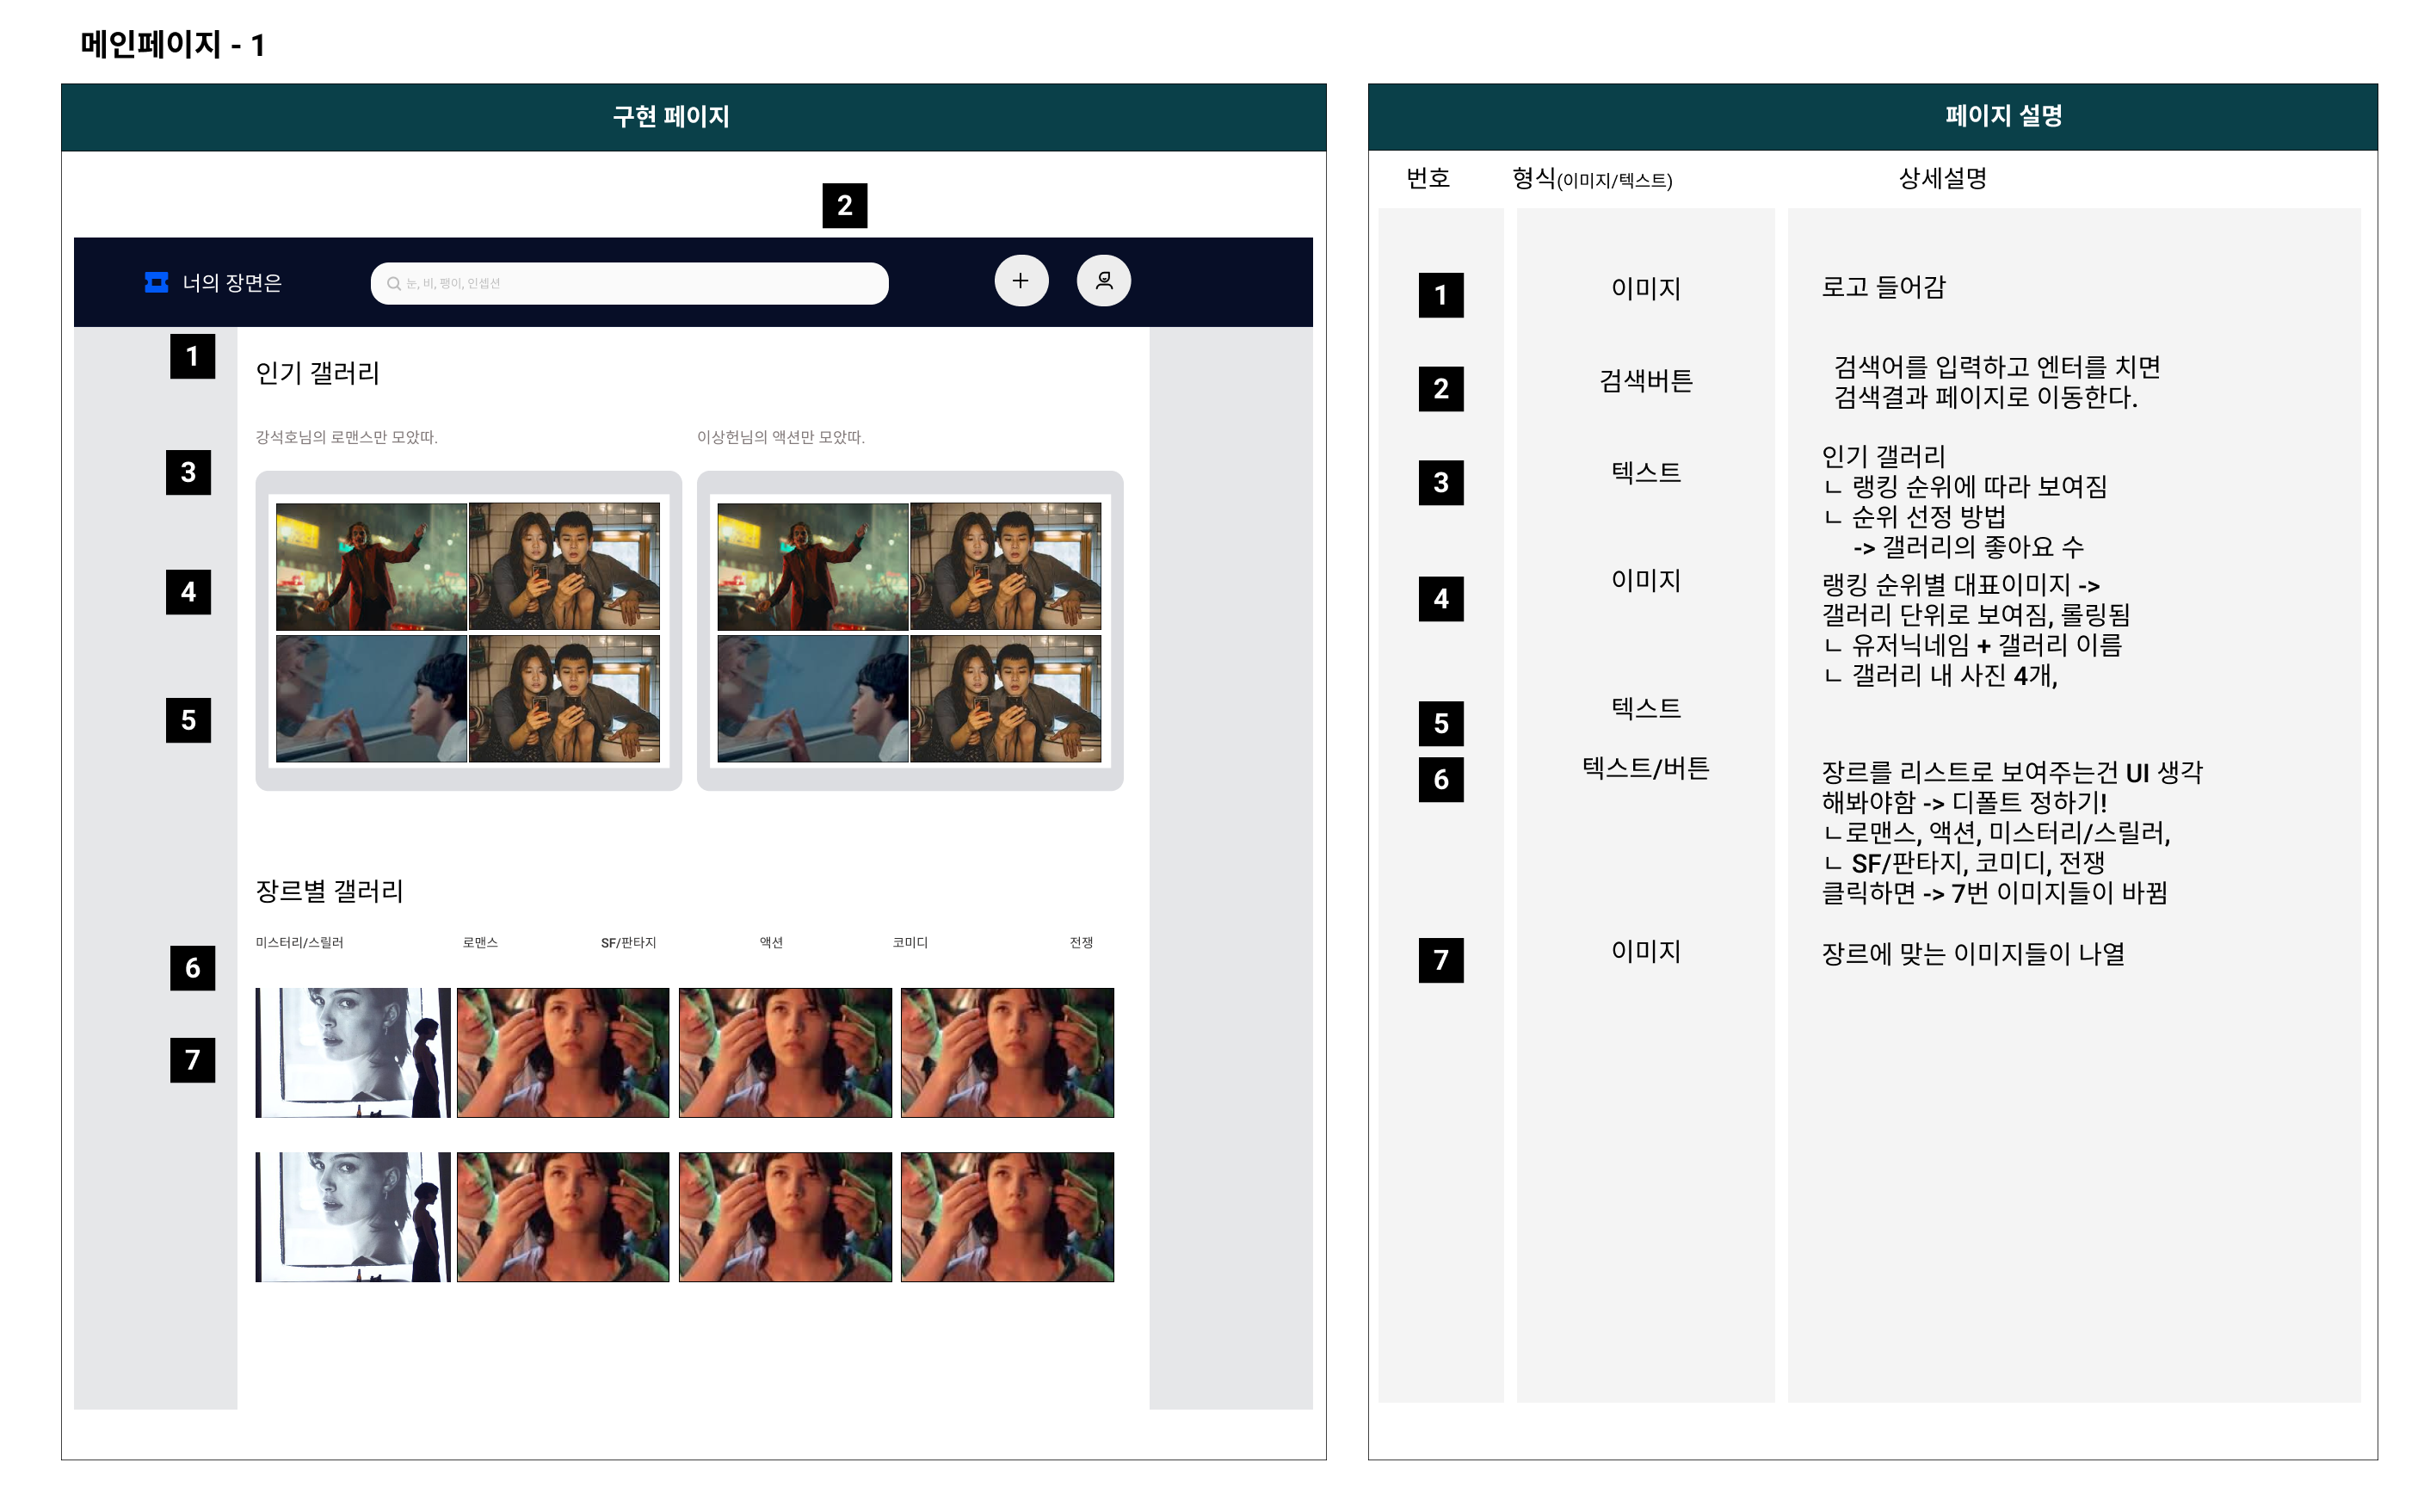Select the 로맨스 genre tab
Image resolution: width=2424 pixels, height=1512 pixels.
tap(480, 943)
